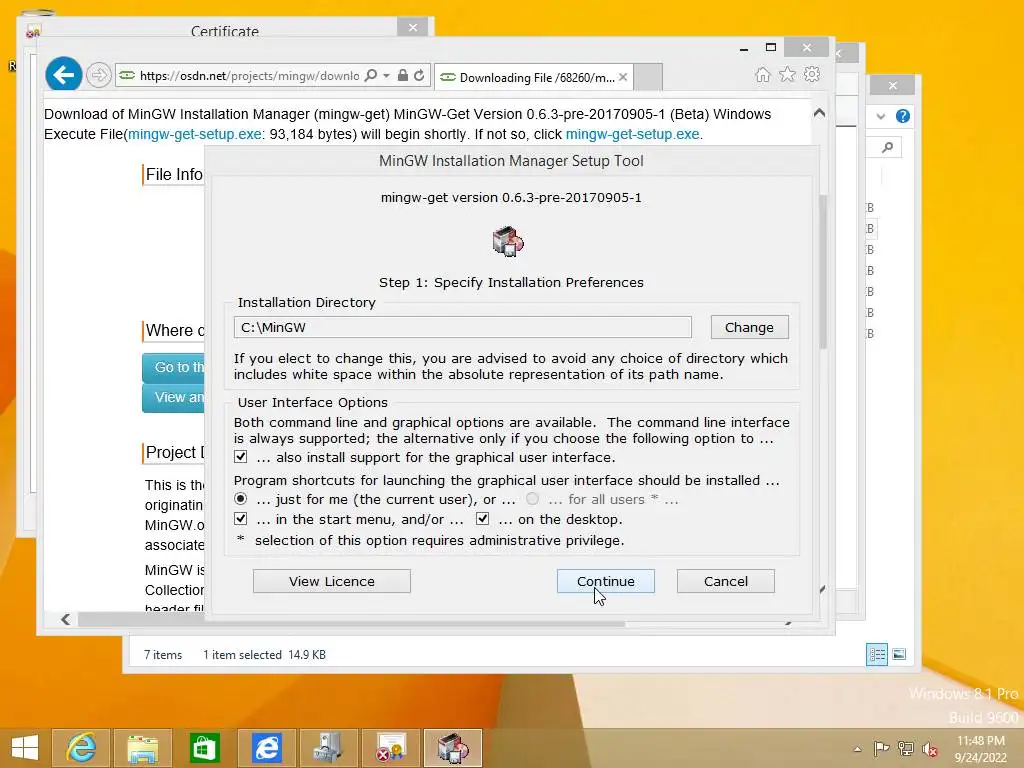Click the Continue button in setup tool
The height and width of the screenshot is (768, 1024).
tap(605, 581)
